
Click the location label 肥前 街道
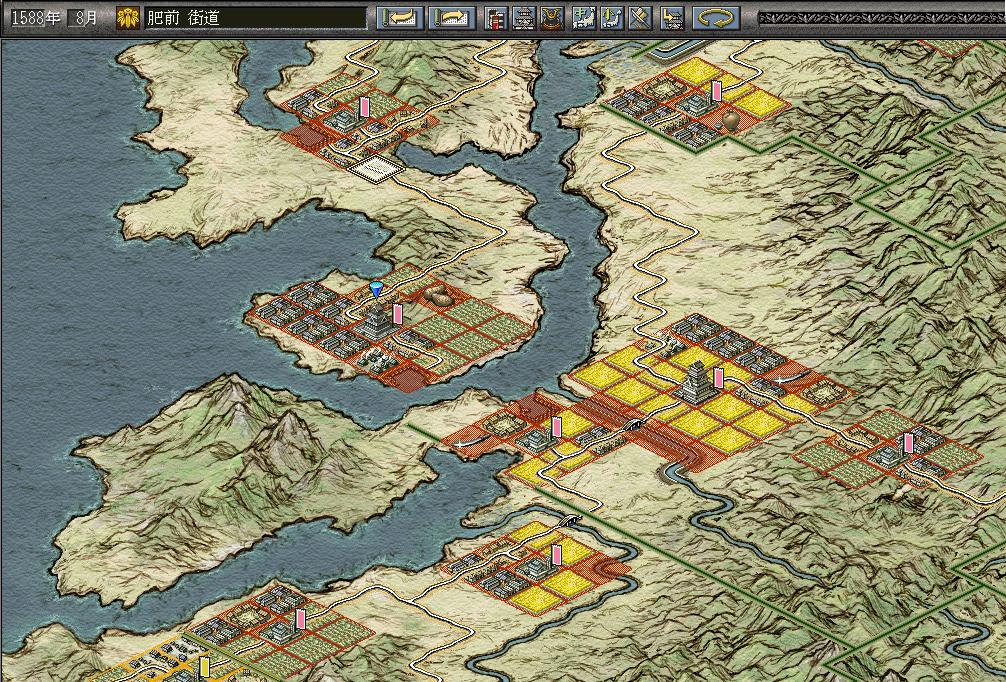pos(183,18)
